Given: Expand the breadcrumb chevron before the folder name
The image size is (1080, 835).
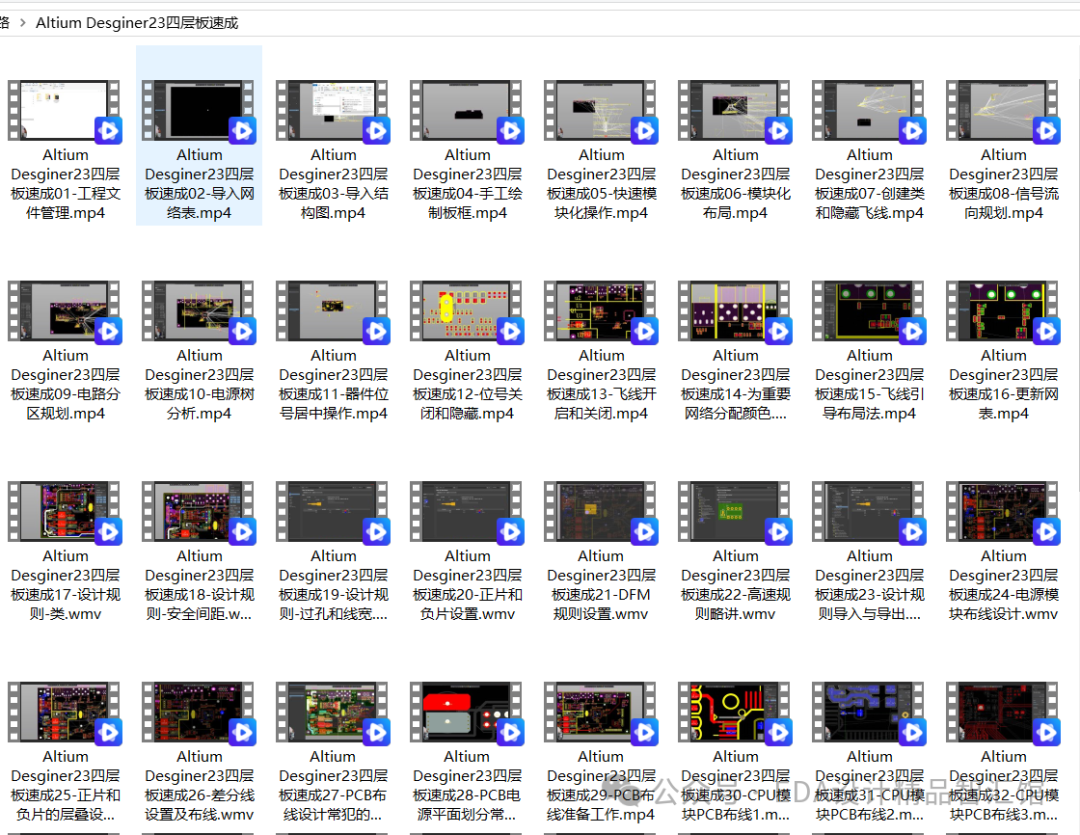Looking at the screenshot, I should point(22,22).
